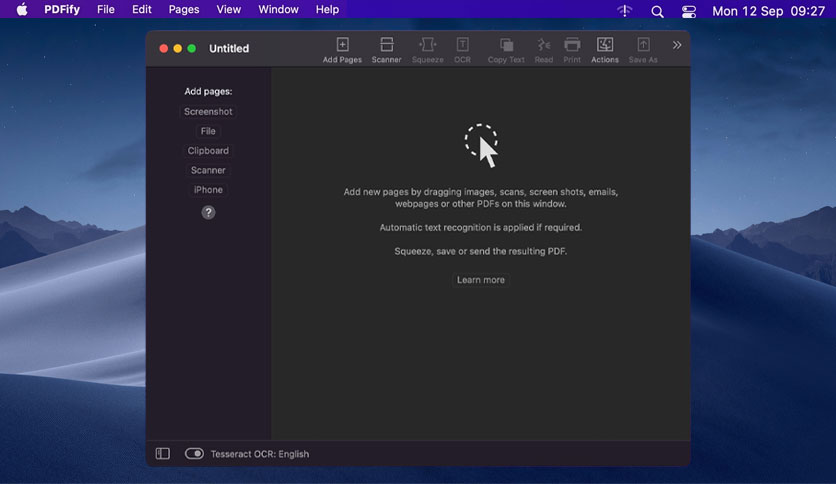Open the Pages menu

[x=184, y=10]
